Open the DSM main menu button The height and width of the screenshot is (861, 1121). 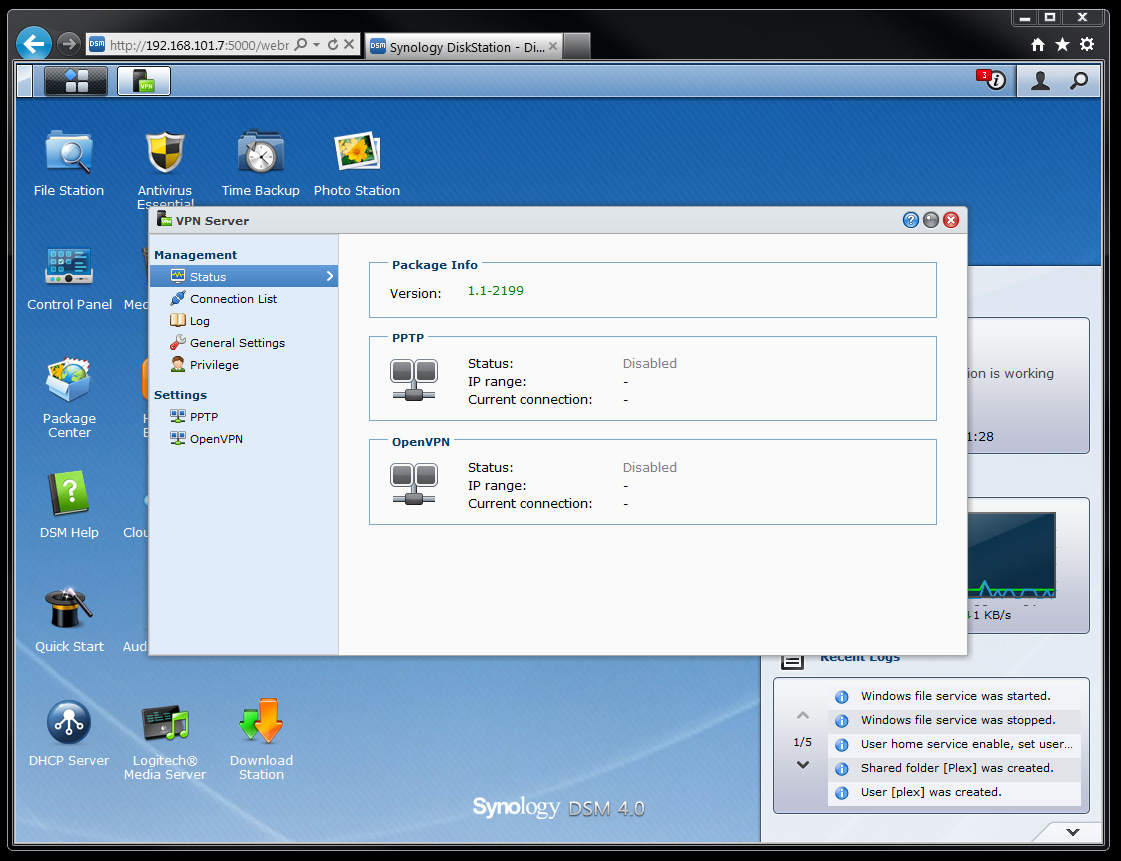pos(76,81)
